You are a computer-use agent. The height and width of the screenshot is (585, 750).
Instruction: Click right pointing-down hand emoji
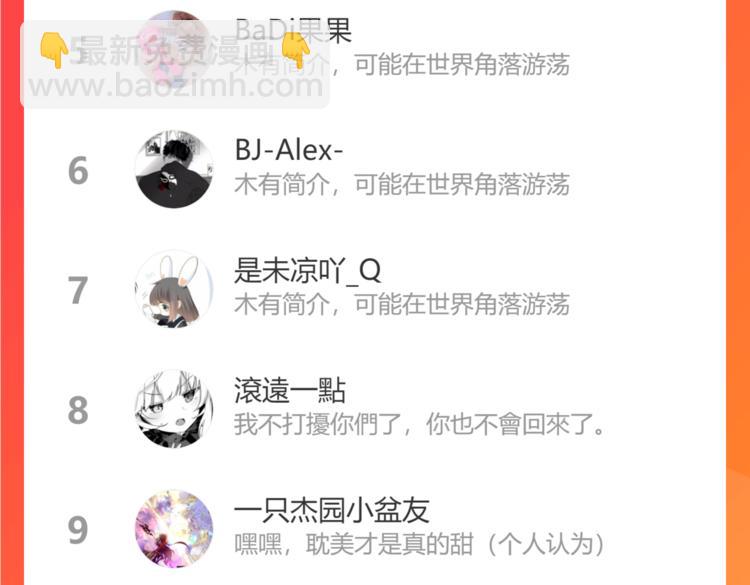[x=296, y=50]
